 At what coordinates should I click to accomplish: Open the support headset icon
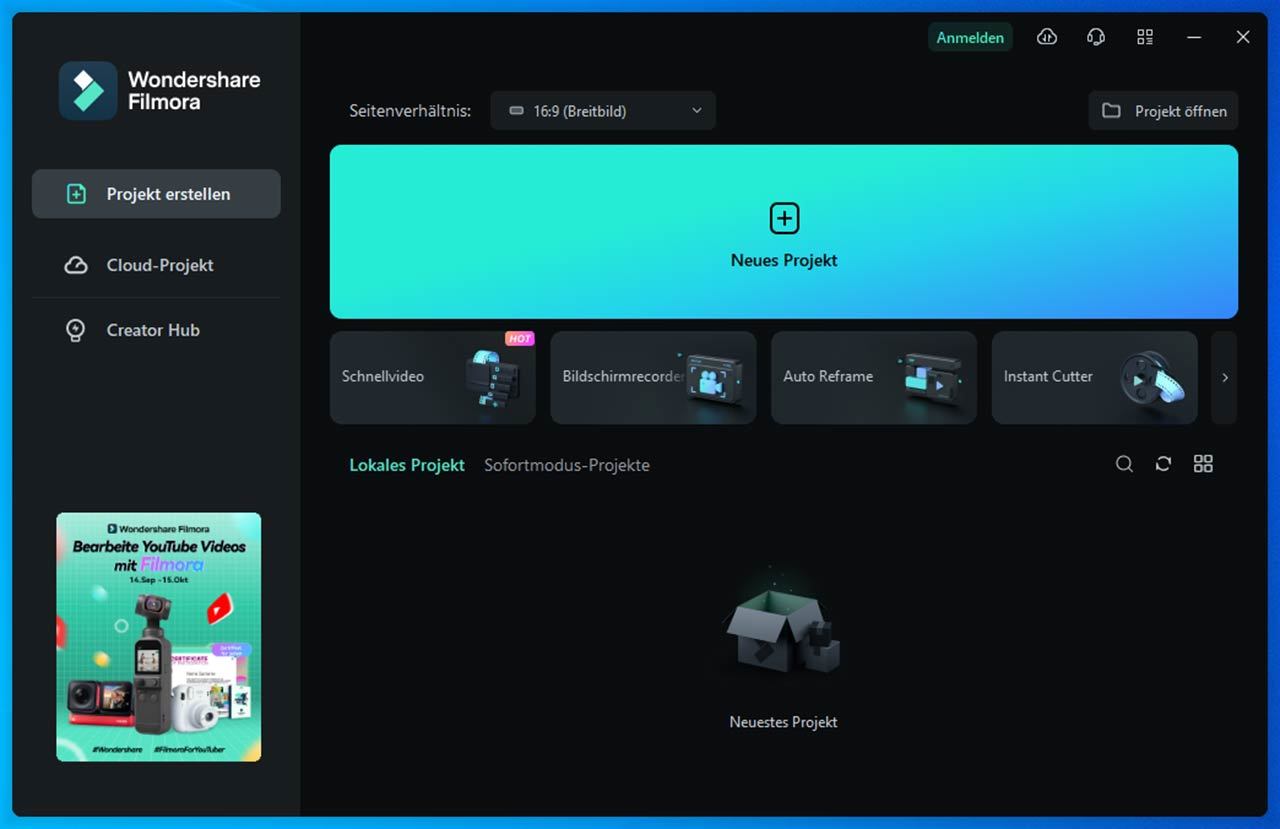pos(1096,37)
